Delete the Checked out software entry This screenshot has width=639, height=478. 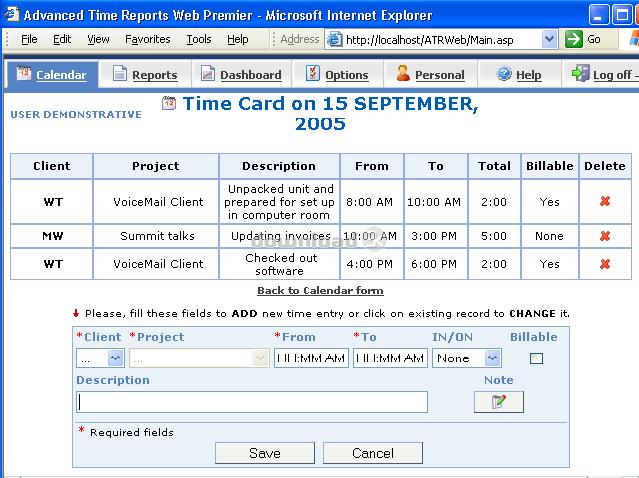click(x=605, y=264)
